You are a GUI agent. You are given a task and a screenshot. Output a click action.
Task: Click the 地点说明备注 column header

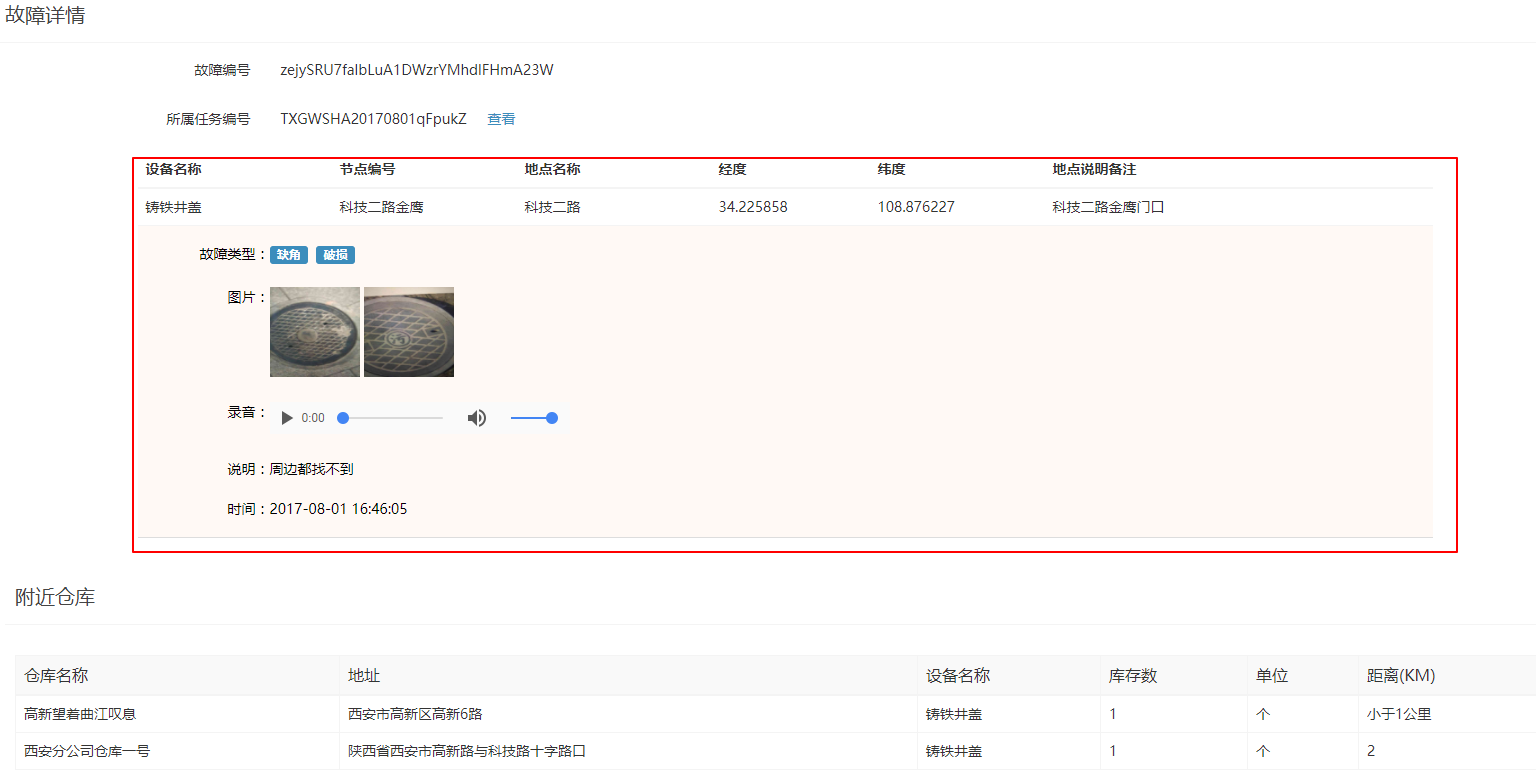pyautogui.click(x=1094, y=170)
